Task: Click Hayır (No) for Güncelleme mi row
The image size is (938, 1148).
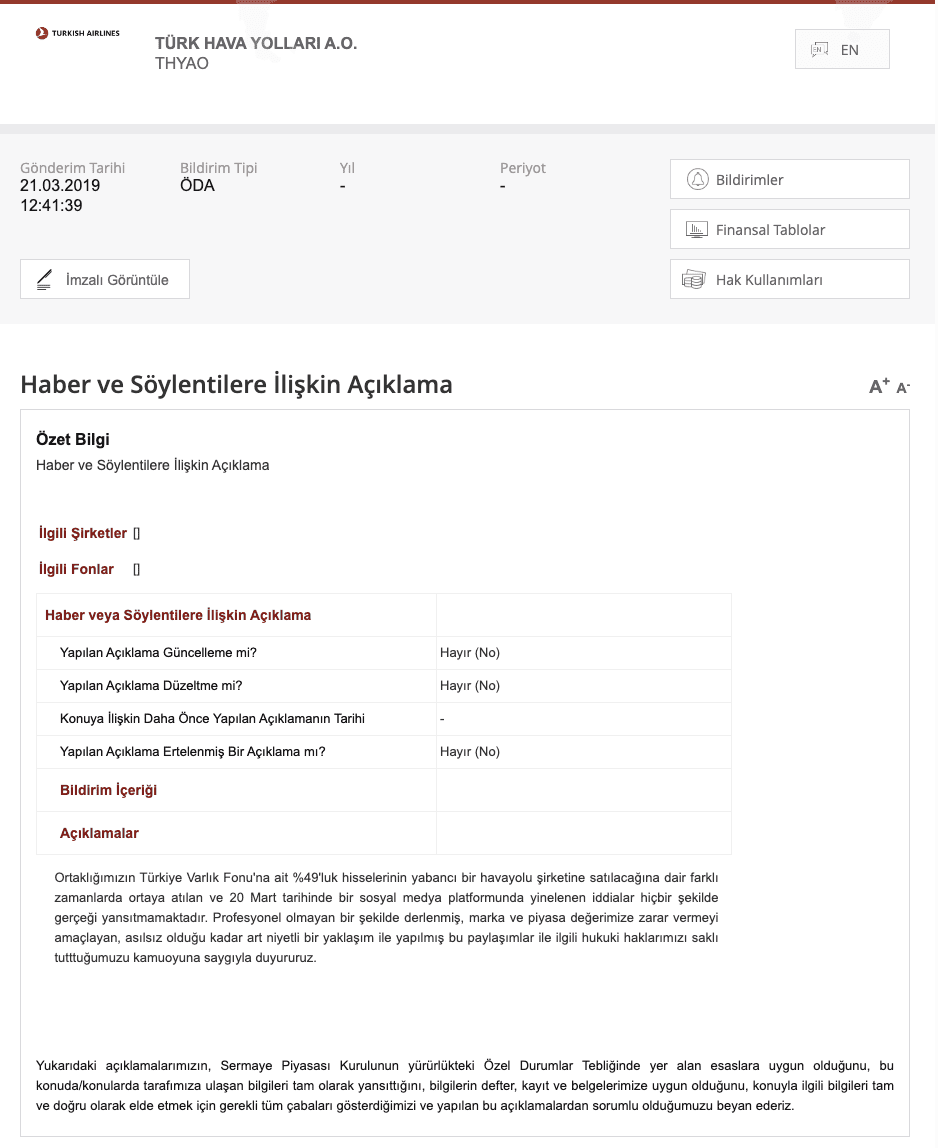Action: [469, 653]
